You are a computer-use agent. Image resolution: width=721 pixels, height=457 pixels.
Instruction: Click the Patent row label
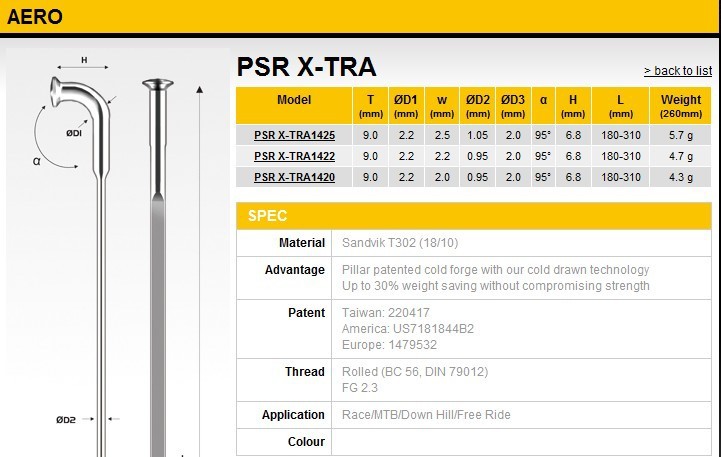tap(306, 313)
